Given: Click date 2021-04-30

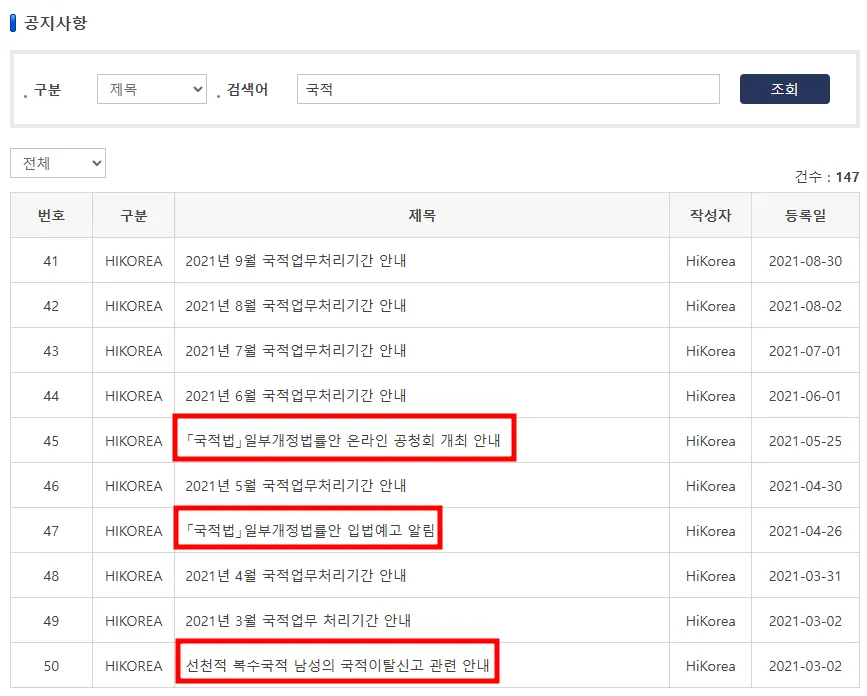Looking at the screenshot, I should click(806, 486).
